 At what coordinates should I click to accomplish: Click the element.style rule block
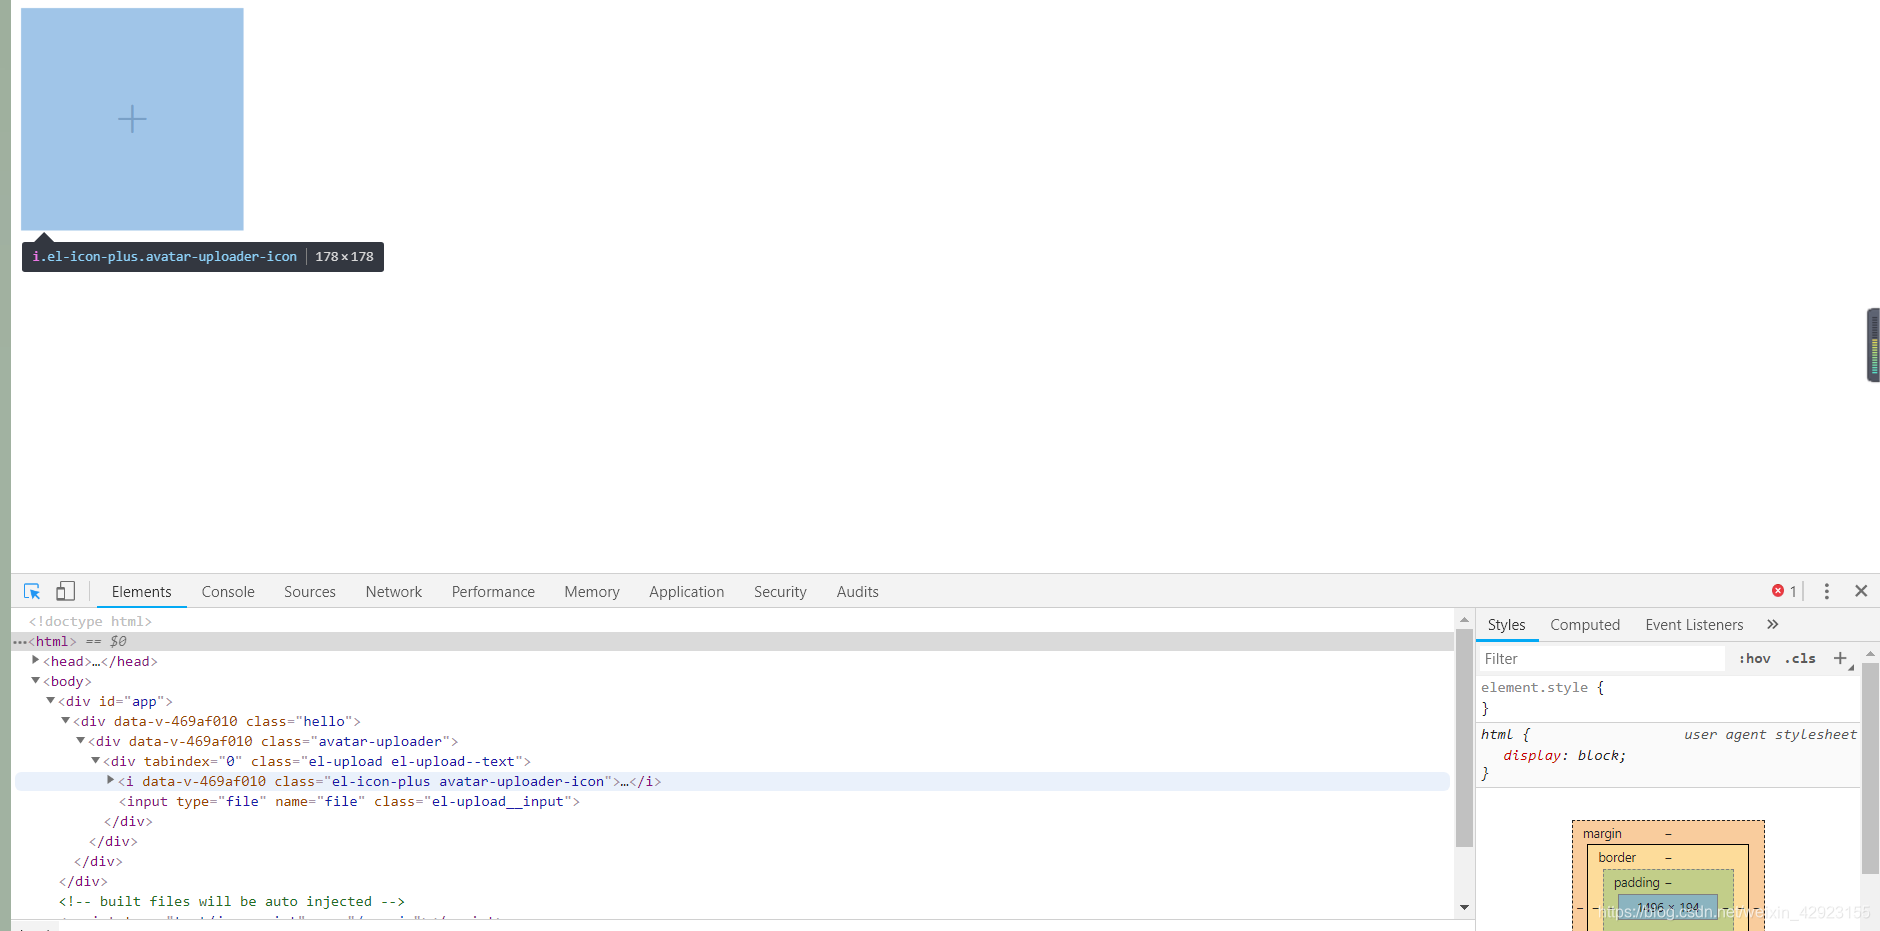(1667, 698)
